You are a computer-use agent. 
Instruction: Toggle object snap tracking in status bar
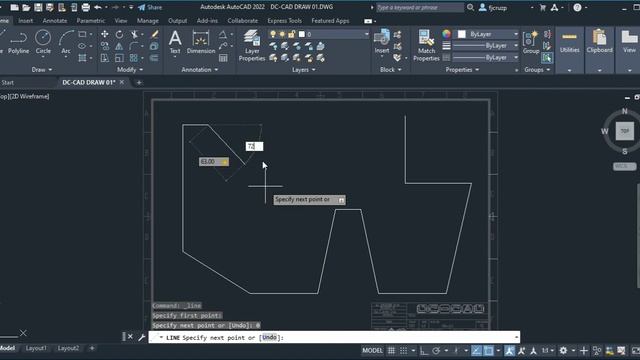[476, 351]
